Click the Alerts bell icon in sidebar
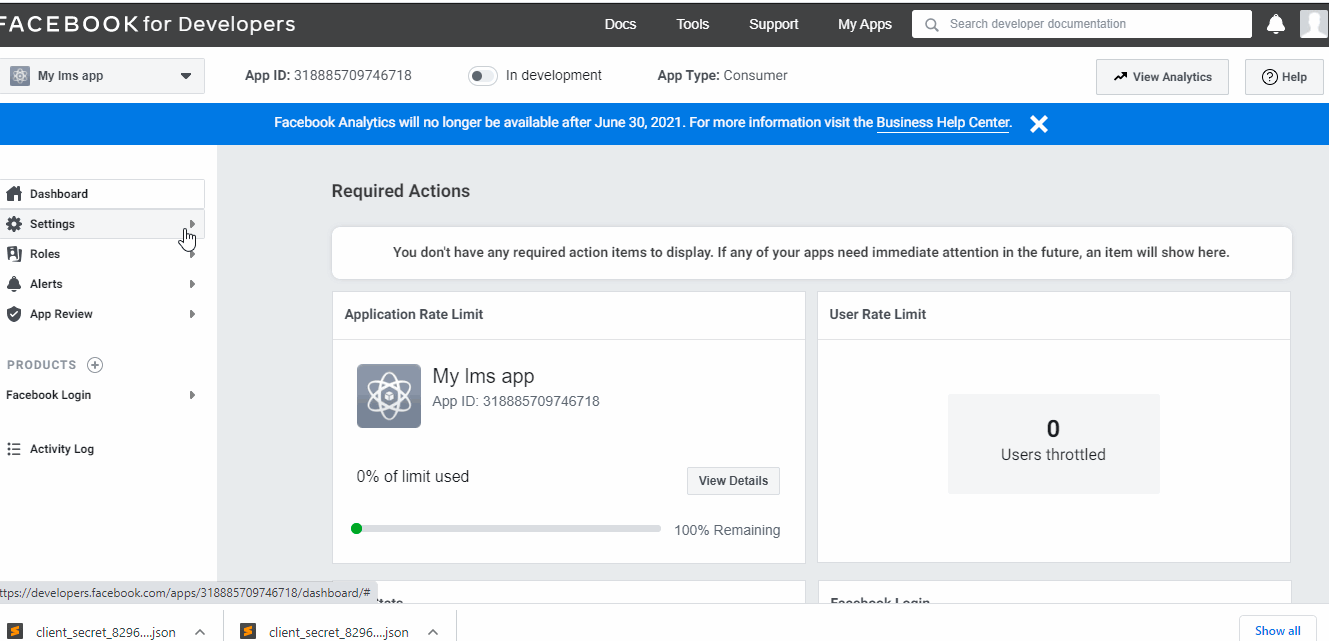Viewport: 1329px width, 641px height. 14,284
